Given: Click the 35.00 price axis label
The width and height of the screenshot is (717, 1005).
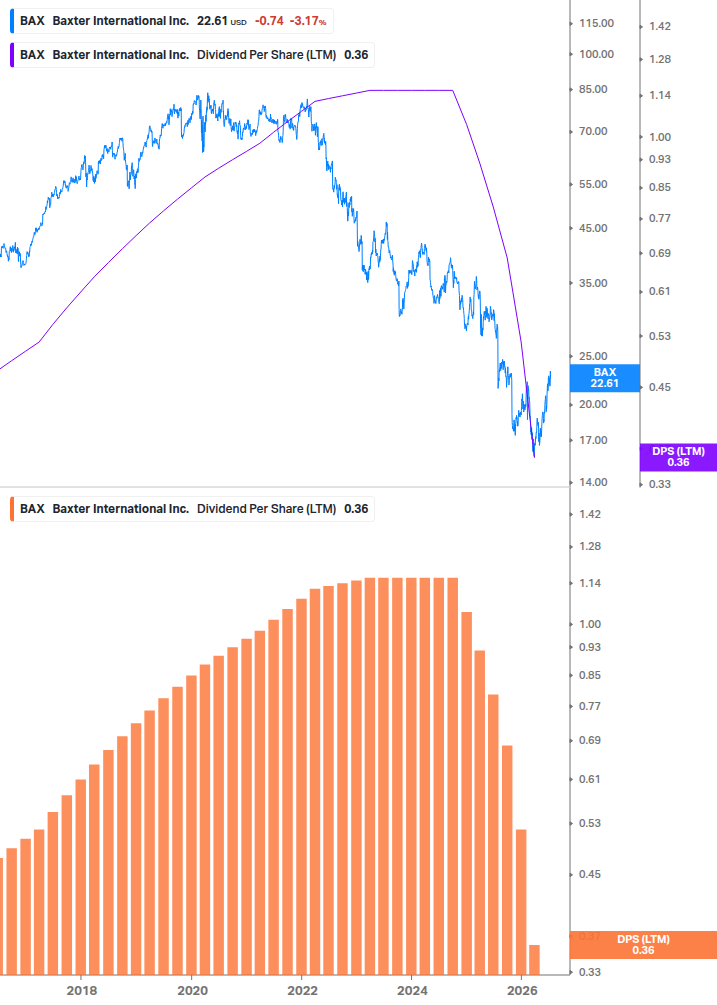Looking at the screenshot, I should pyautogui.click(x=593, y=283).
